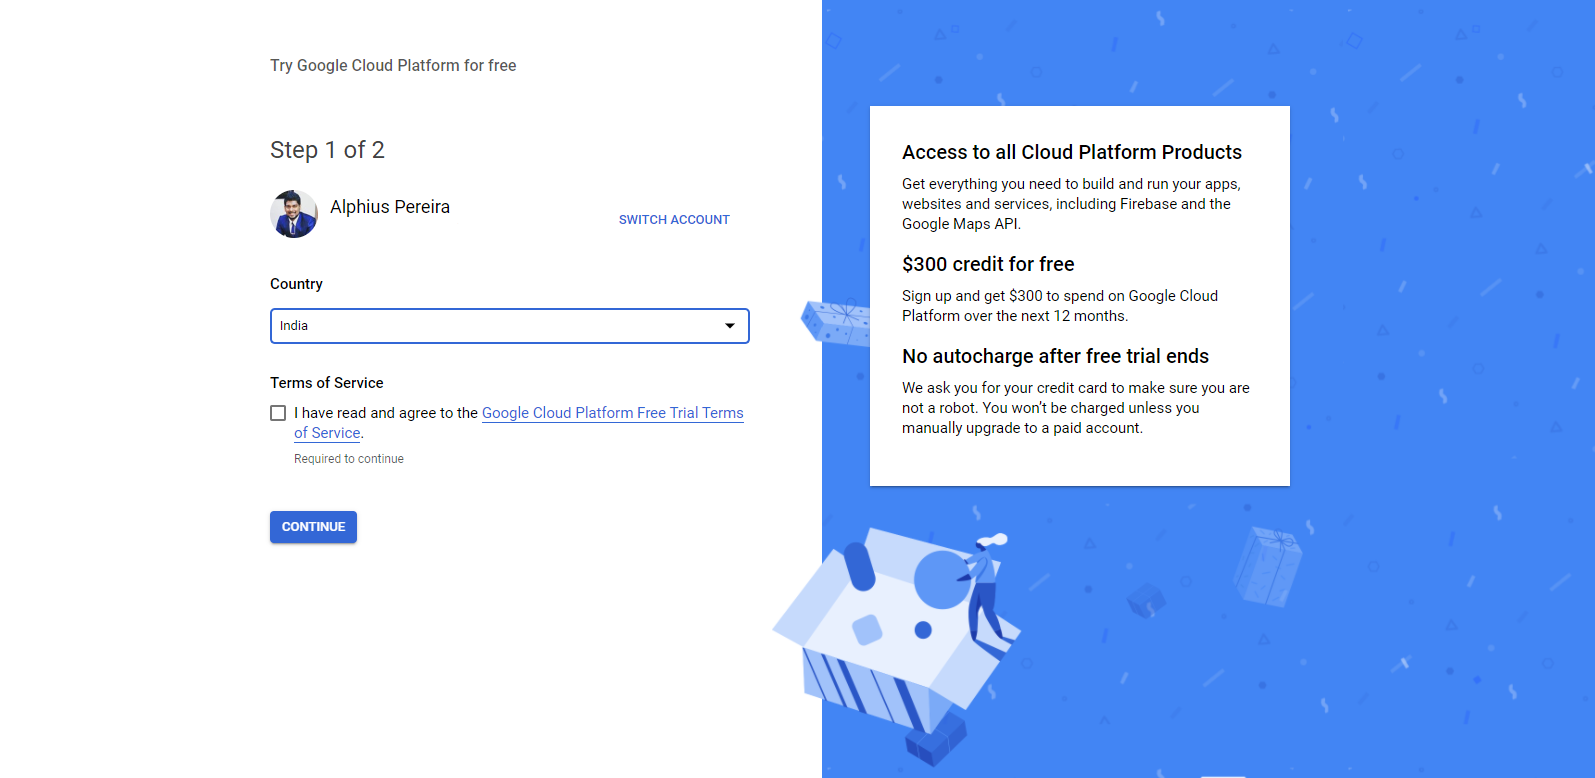Click Alphius Pereira's profile avatar

point(294,214)
